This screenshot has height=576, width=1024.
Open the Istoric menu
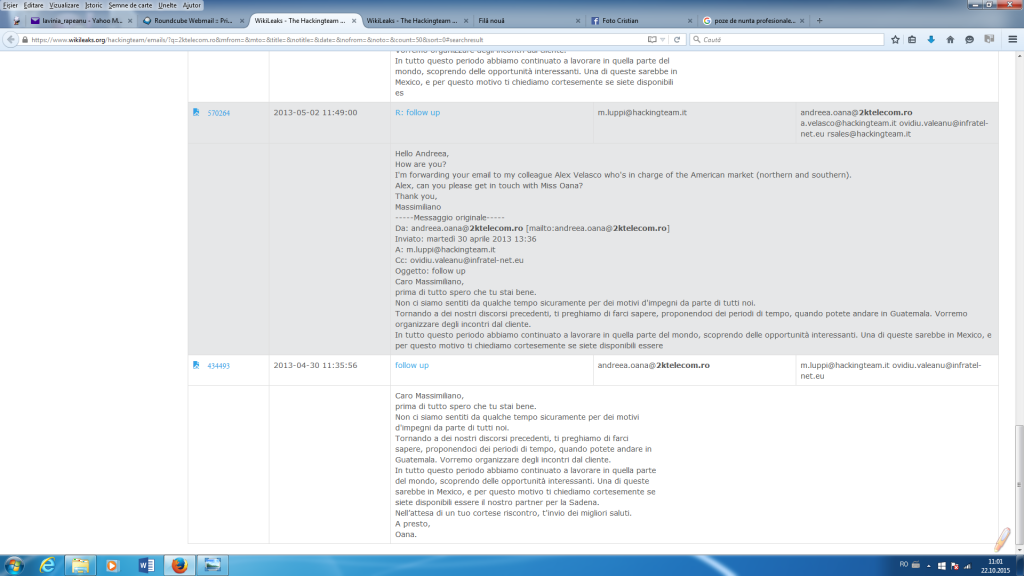click(x=93, y=7)
